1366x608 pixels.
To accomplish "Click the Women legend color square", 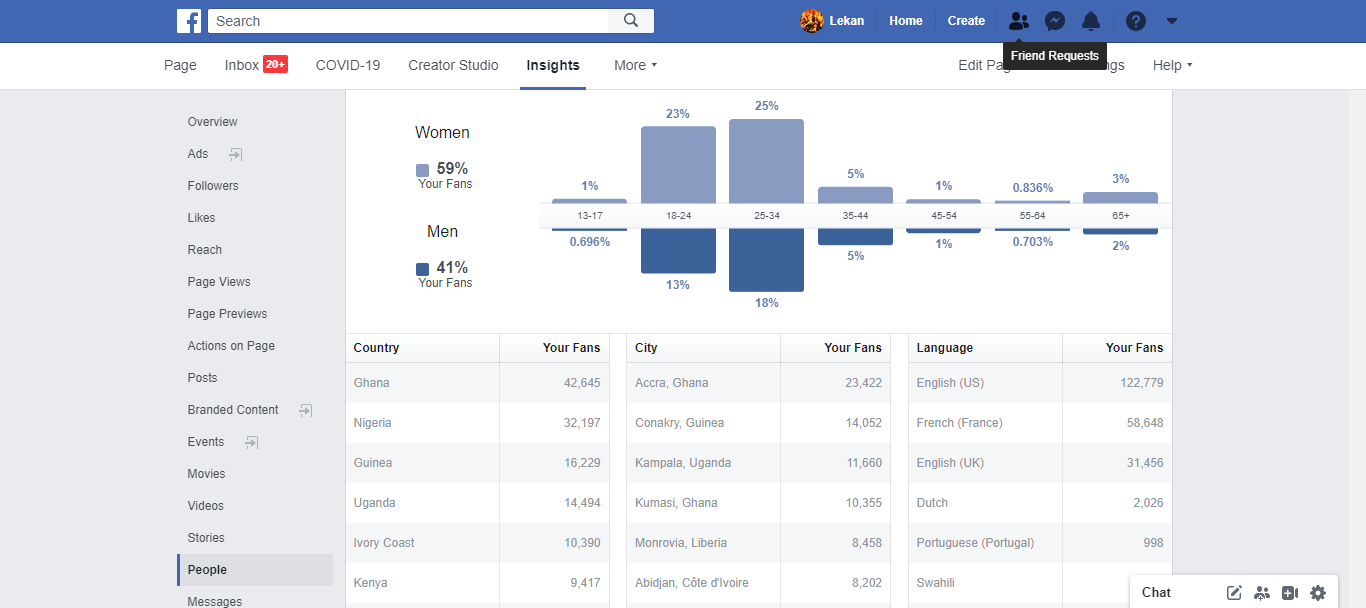I will pyautogui.click(x=423, y=170).
